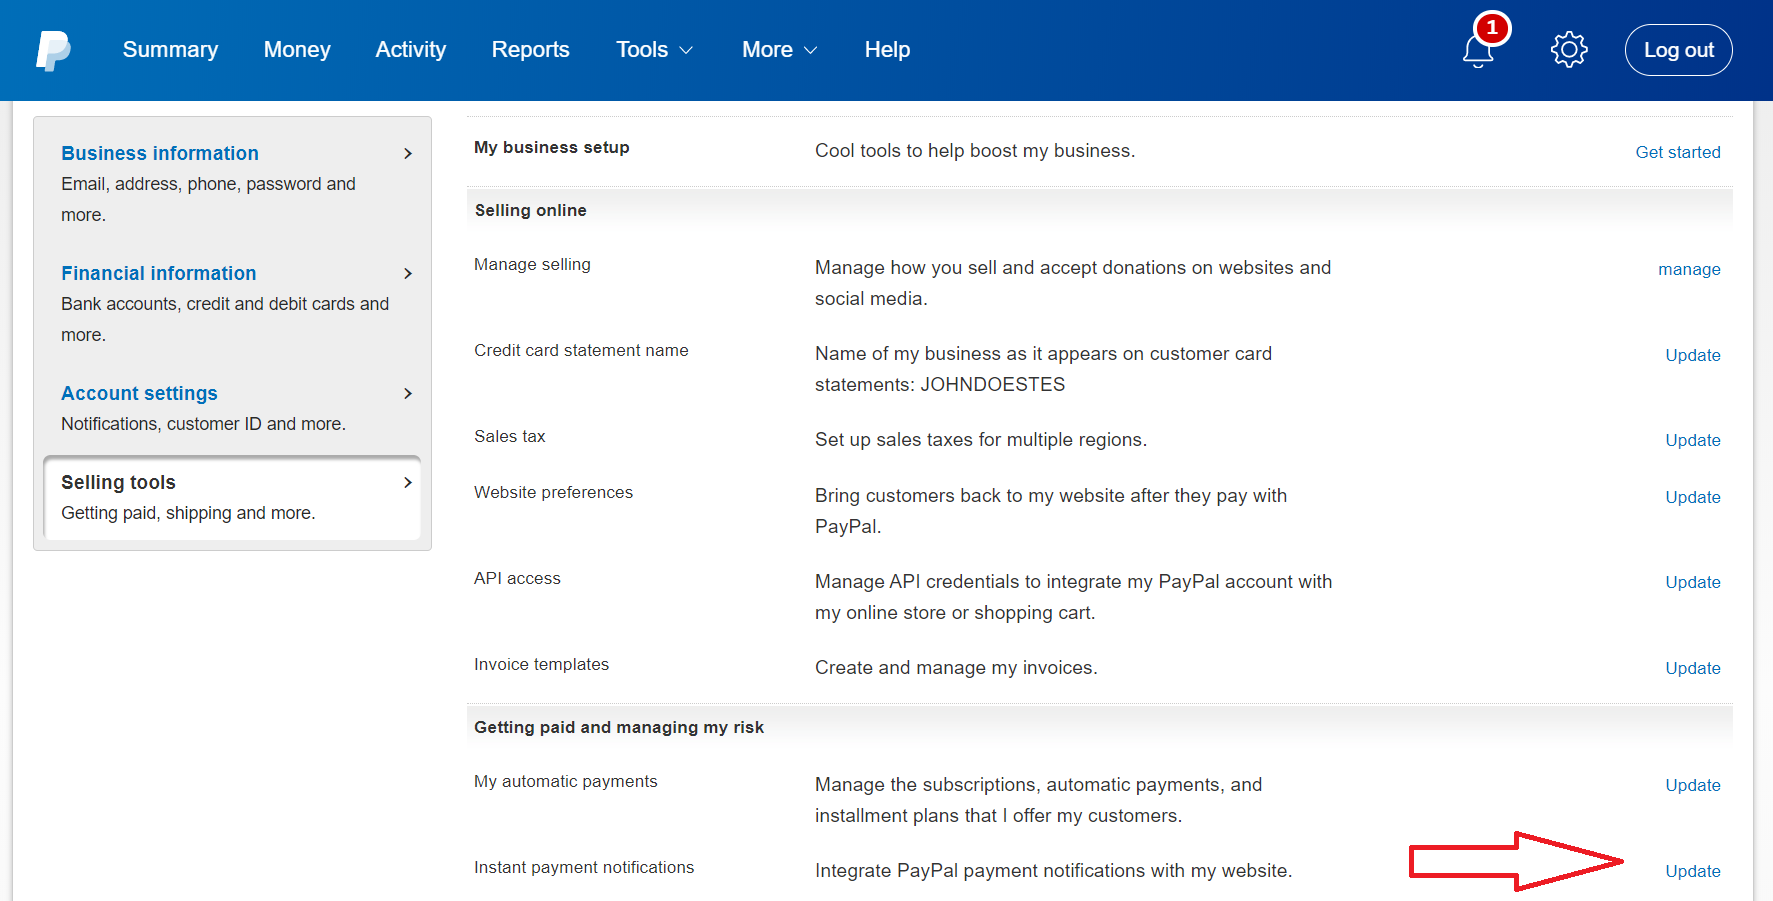Screen dimensions: 1773x901
Task: Go to the Money menu item
Action: pyautogui.click(x=297, y=50)
